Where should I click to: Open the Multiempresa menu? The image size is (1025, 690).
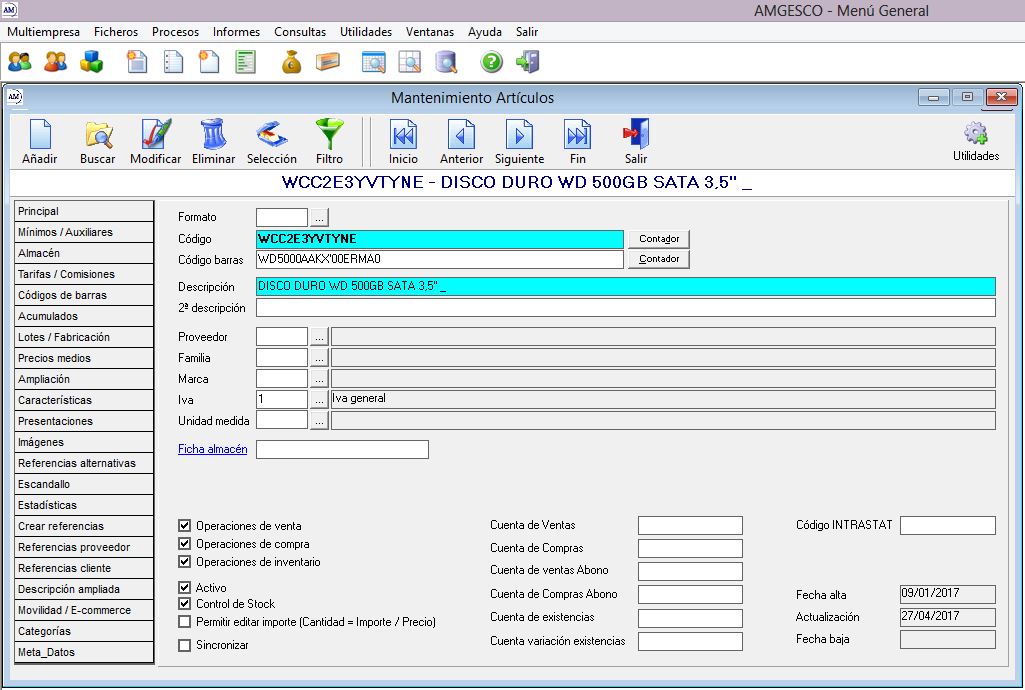[x=43, y=31]
